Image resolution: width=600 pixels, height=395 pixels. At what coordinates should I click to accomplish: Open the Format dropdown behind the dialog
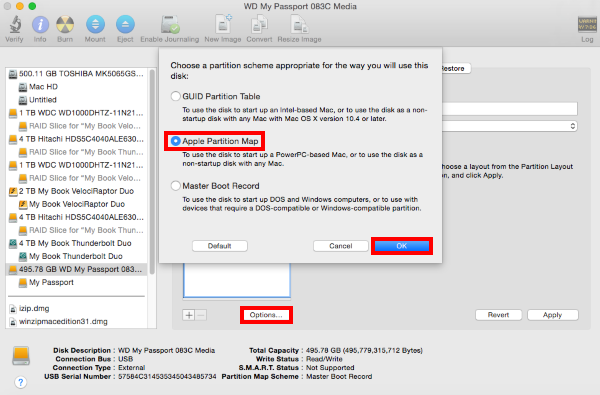[510, 126]
